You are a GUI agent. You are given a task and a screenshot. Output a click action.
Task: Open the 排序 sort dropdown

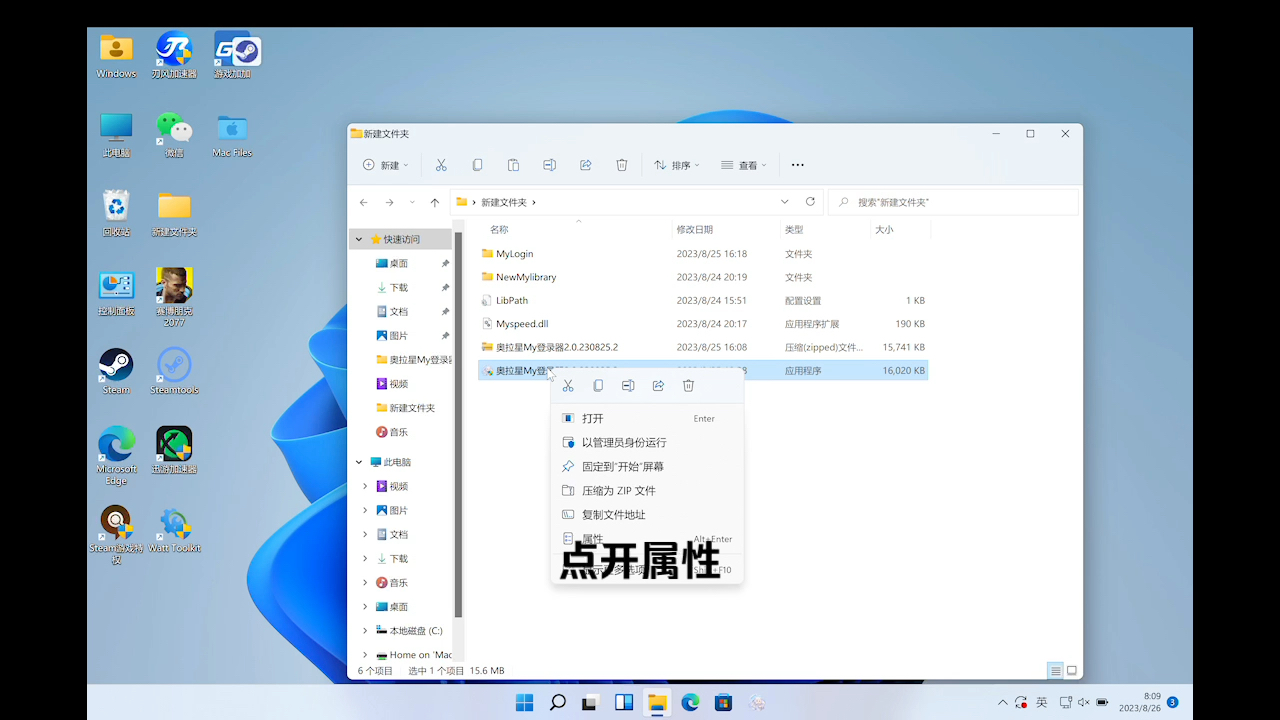tap(677, 165)
